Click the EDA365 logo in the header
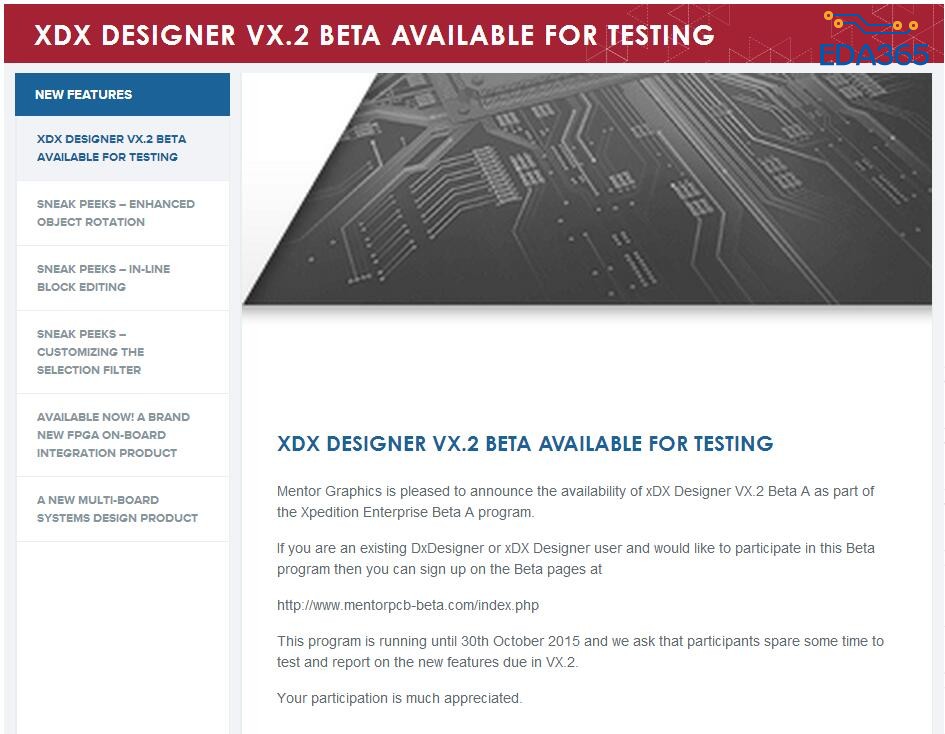945x734 pixels. (872, 40)
